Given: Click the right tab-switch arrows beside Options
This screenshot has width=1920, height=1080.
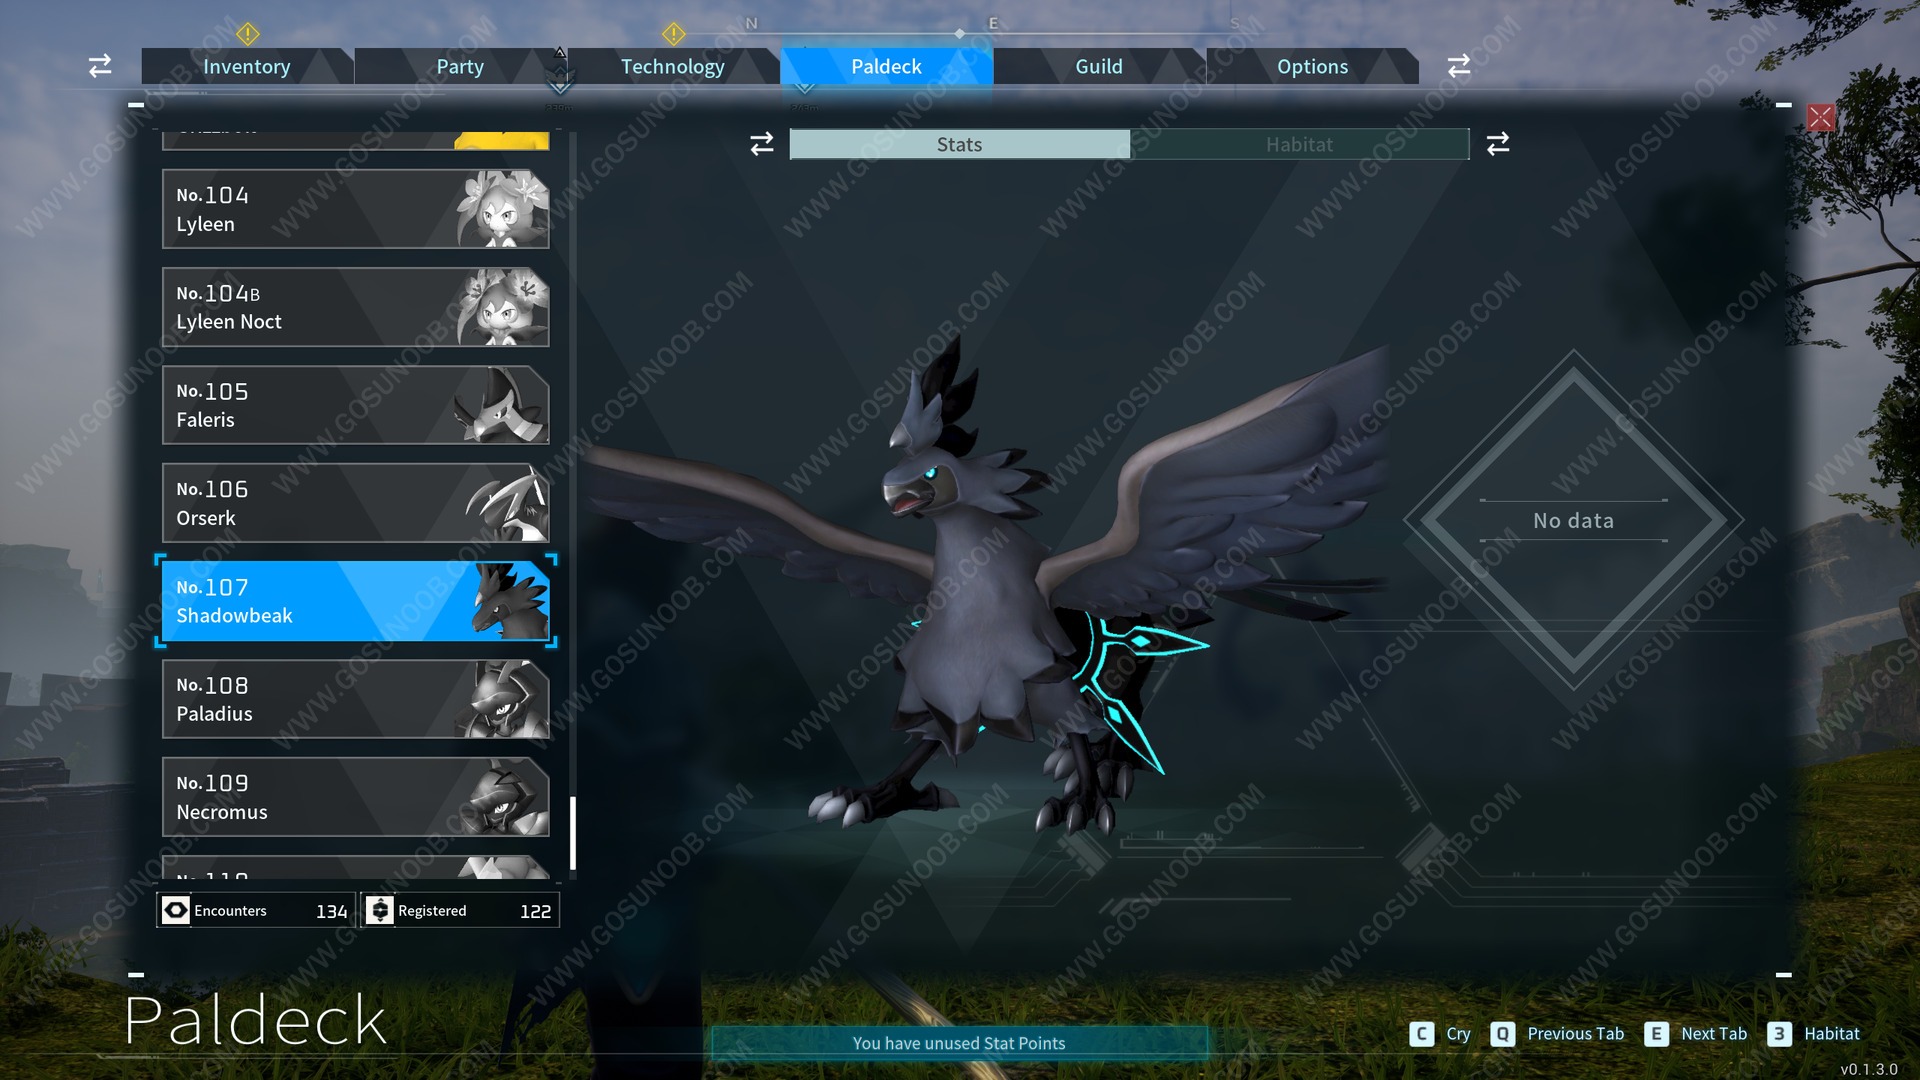Looking at the screenshot, I should (1459, 66).
